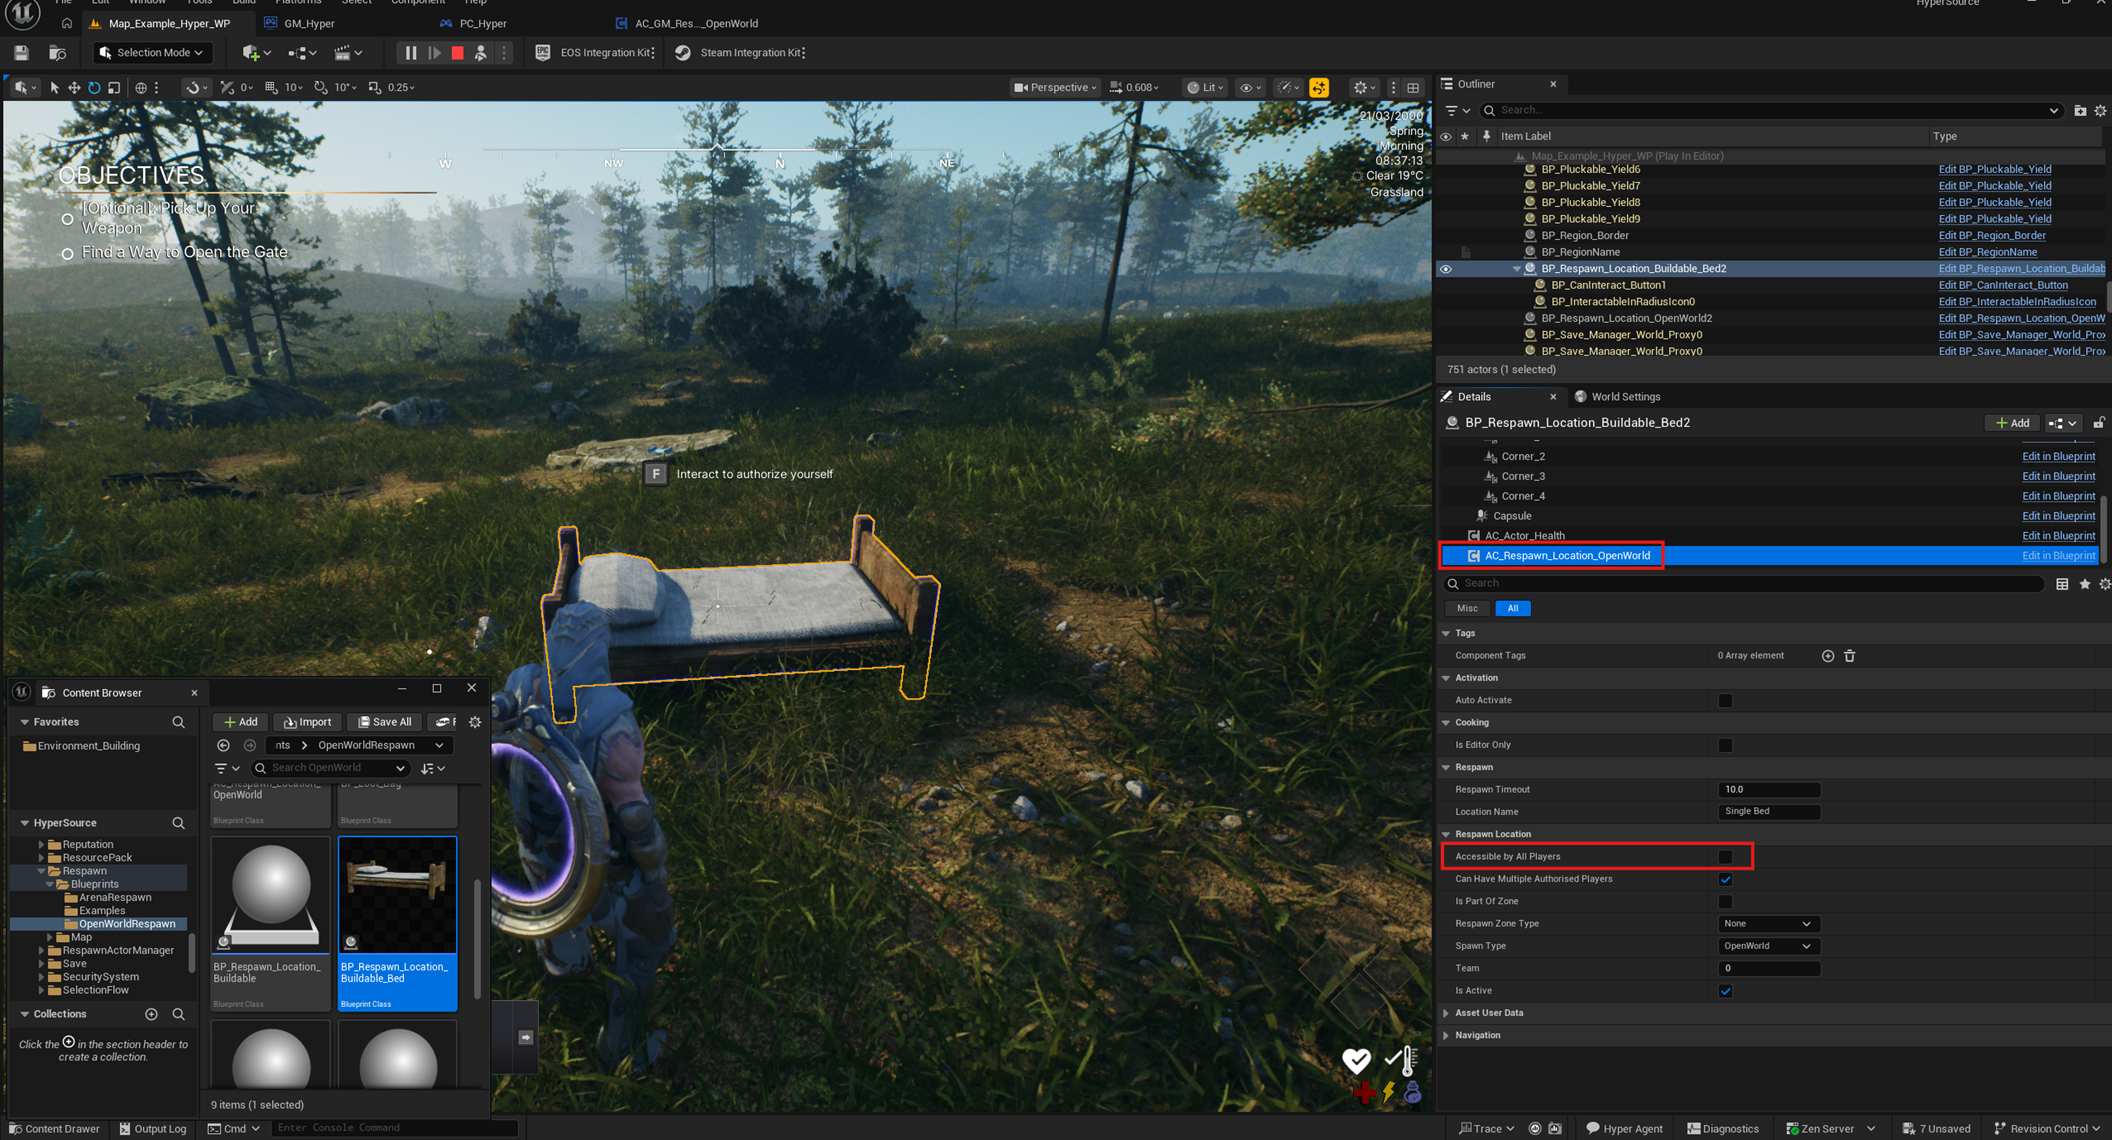Switch to the World Settings tab

tap(1617, 397)
